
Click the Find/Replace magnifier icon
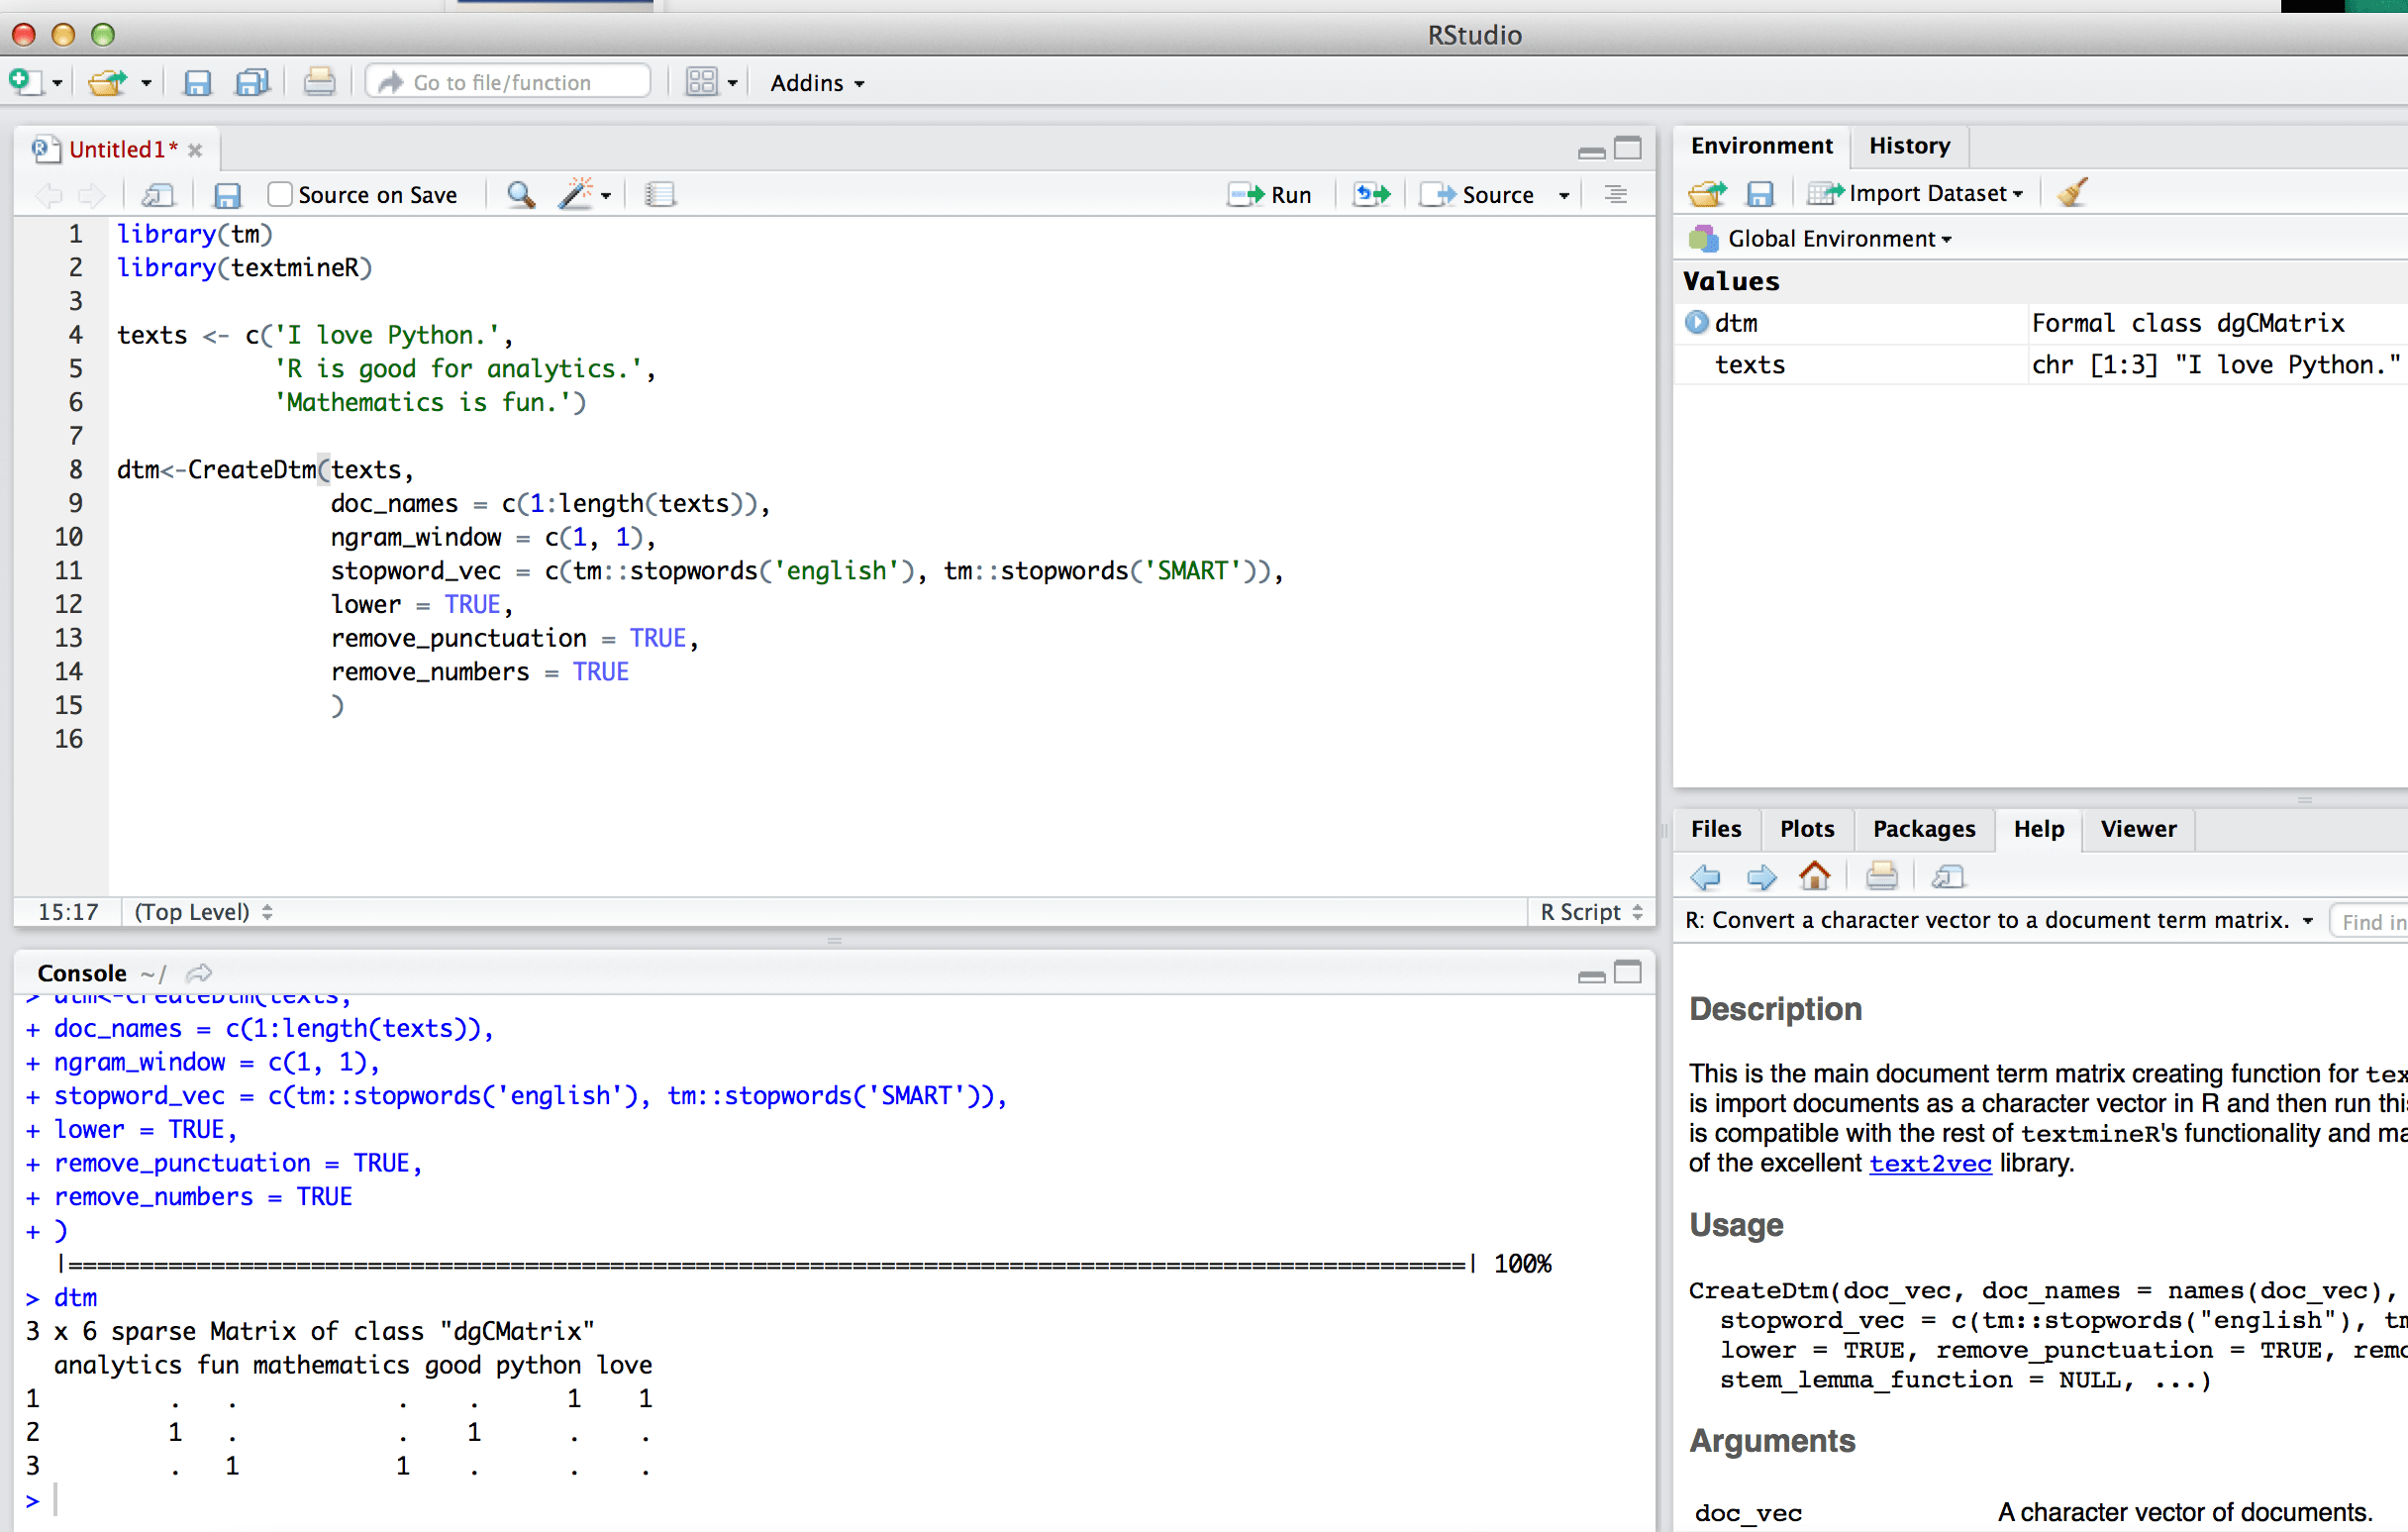click(520, 194)
